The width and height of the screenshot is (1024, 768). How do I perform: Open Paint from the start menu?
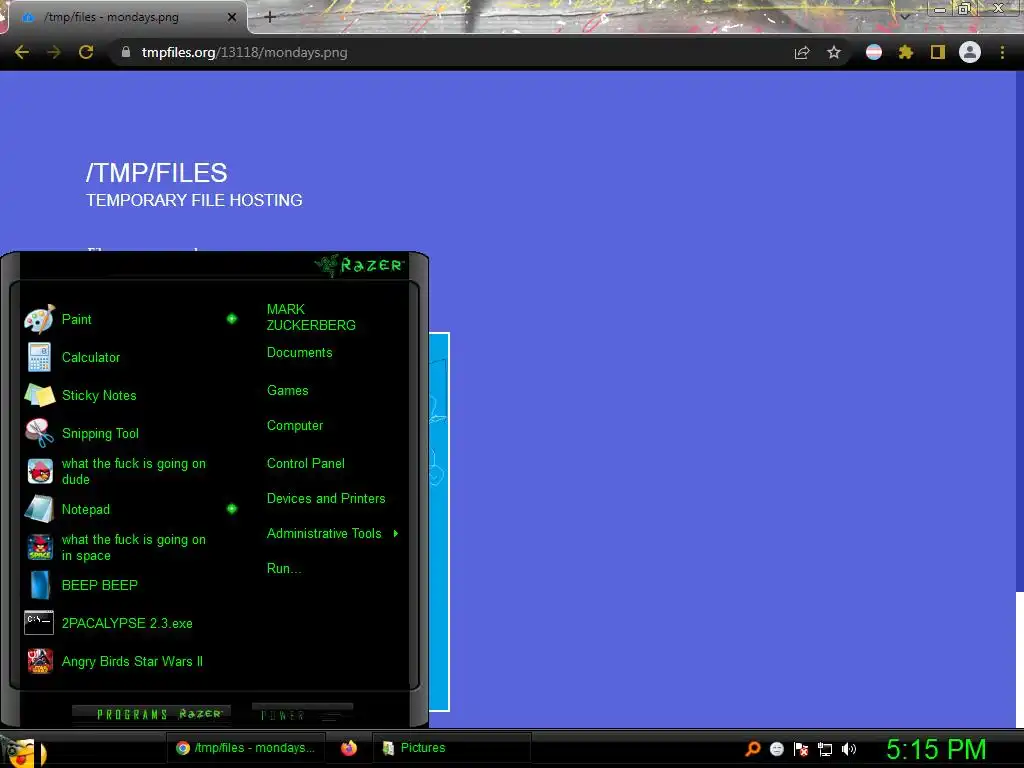pos(76,319)
